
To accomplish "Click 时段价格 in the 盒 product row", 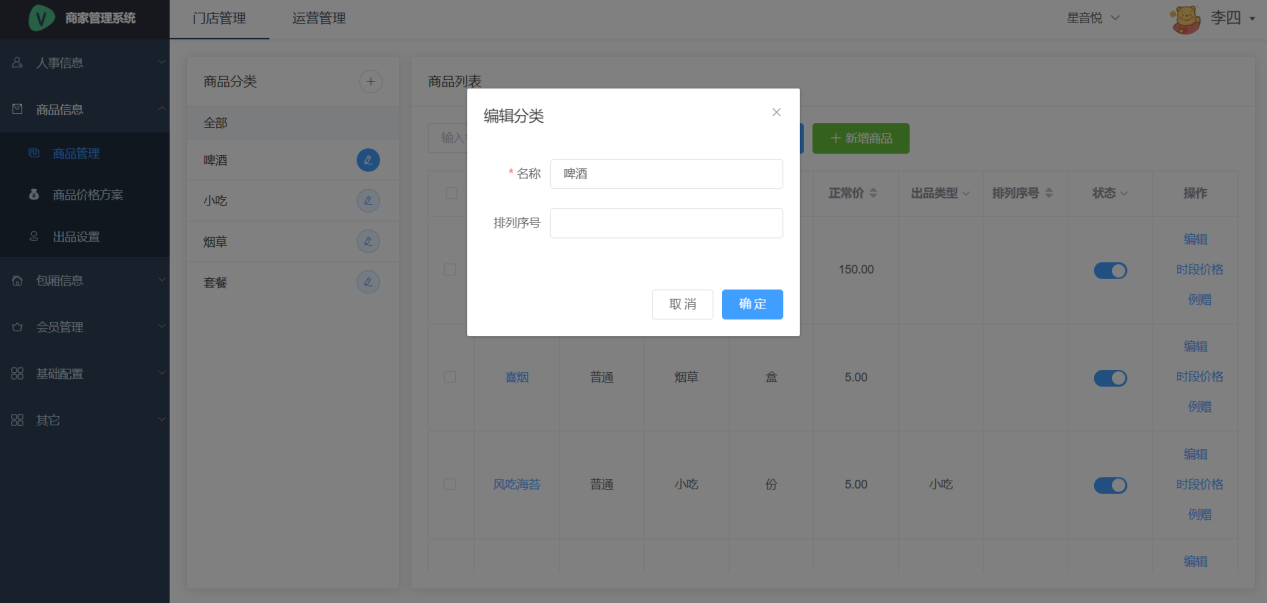I will click(1200, 376).
